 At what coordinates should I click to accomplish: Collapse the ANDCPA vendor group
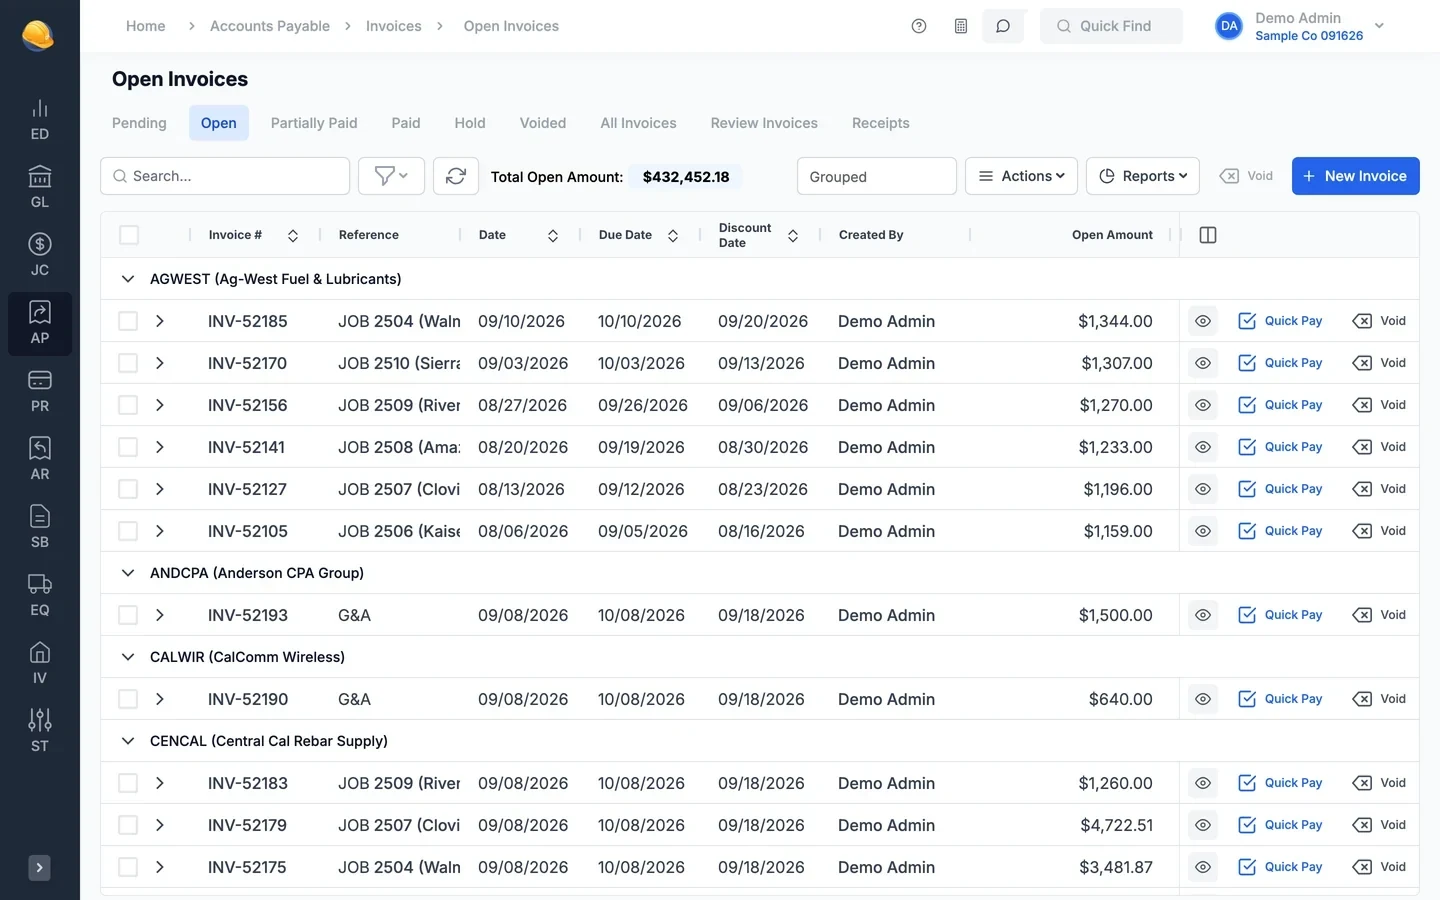[128, 573]
